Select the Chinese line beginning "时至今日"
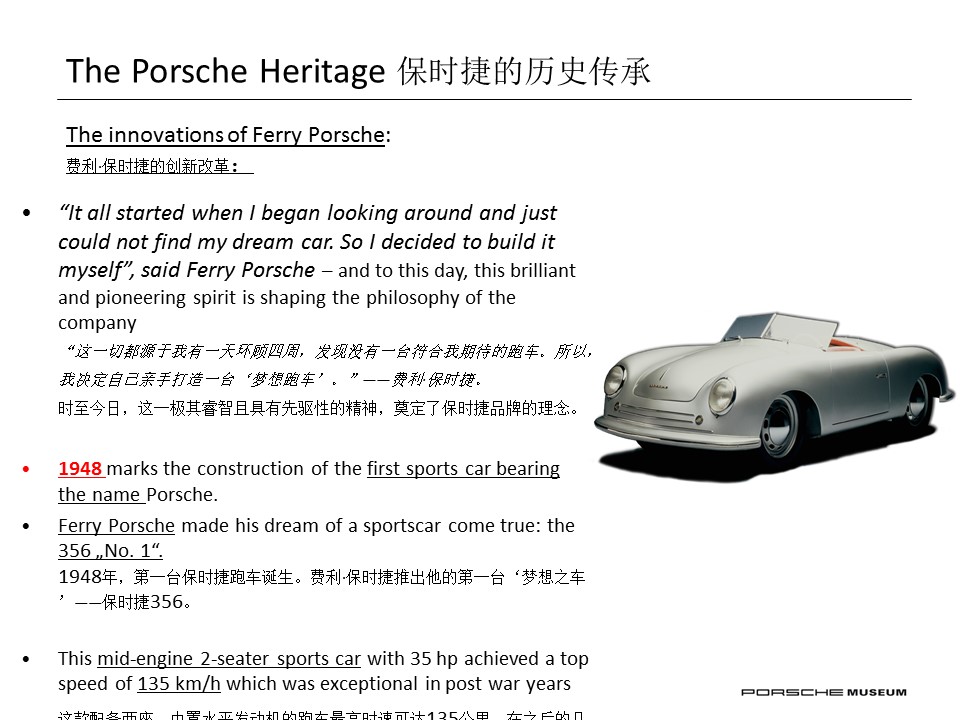960x720 pixels. (x=318, y=408)
